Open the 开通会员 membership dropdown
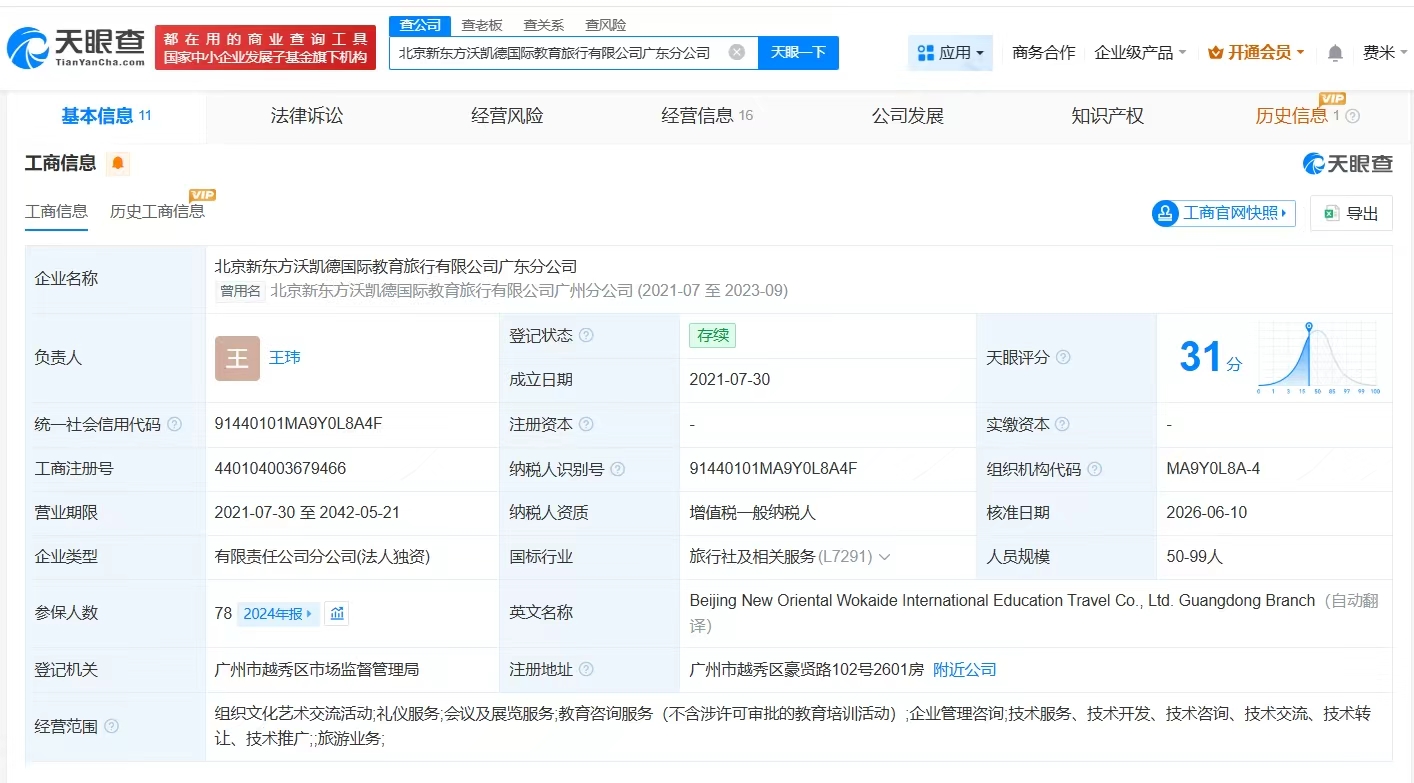Screen dimensions: 1414x783 pos(1255,53)
